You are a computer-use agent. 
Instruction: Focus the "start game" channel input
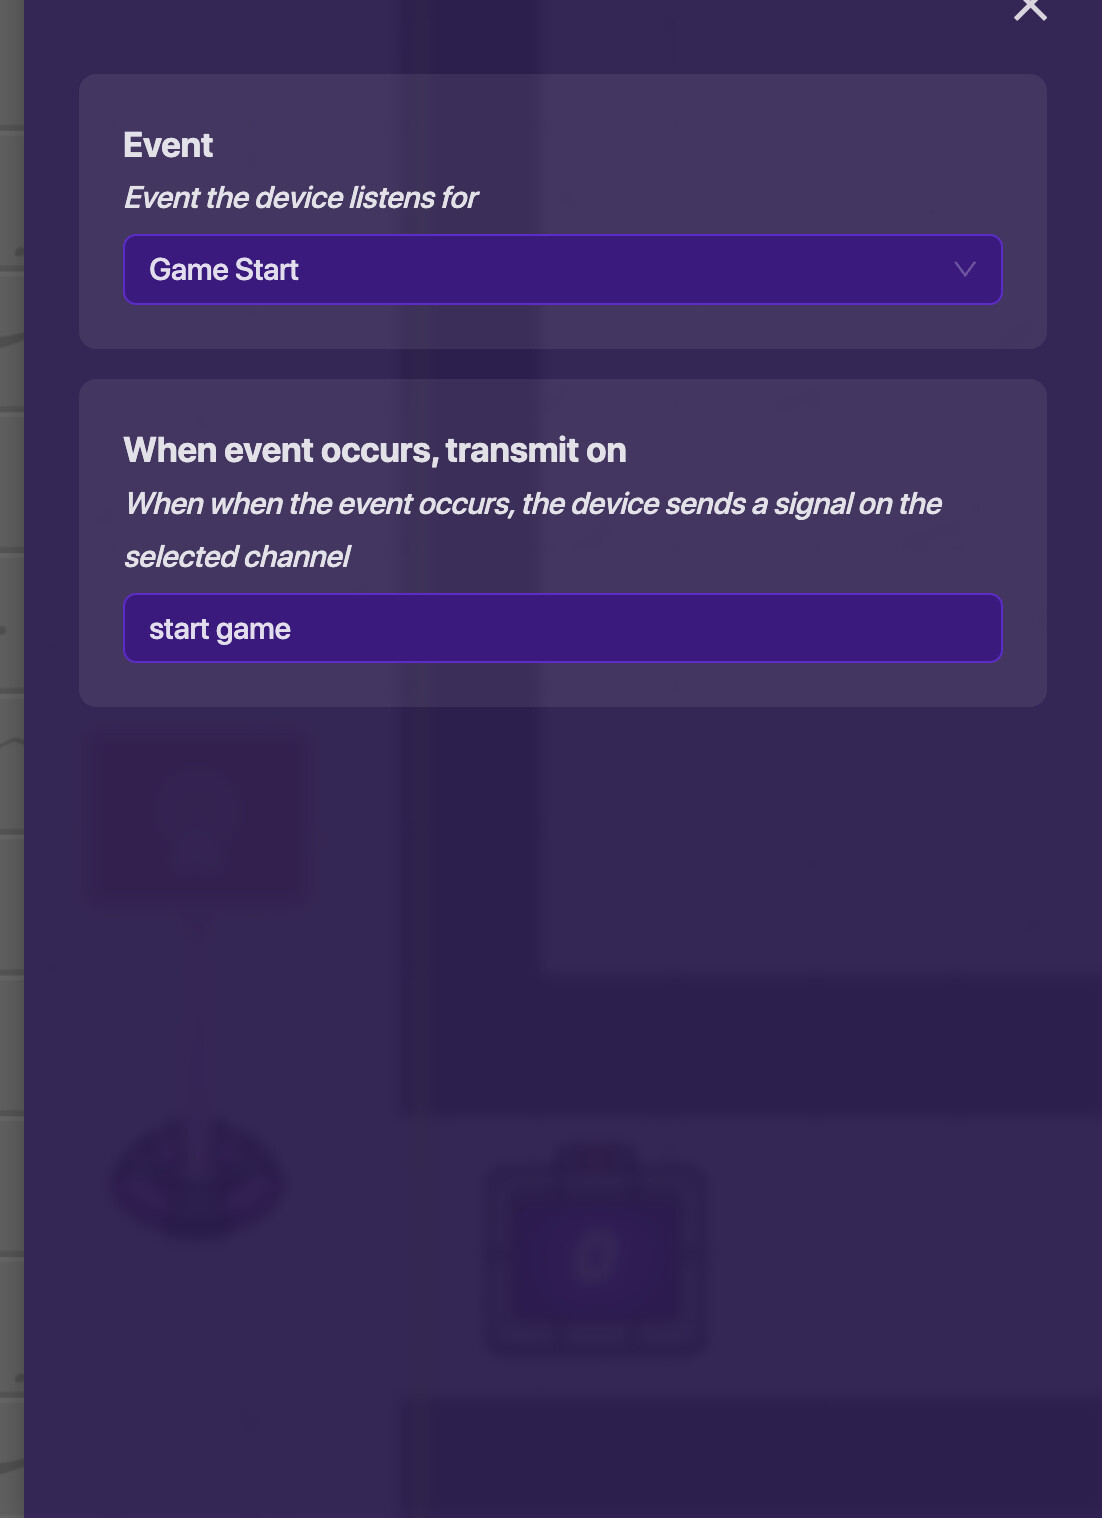562,629
